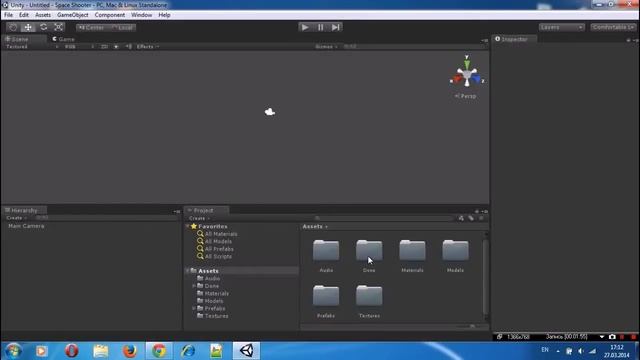Select Main Camera in Hierarchy
This screenshot has height=360, width=640.
[26, 226]
